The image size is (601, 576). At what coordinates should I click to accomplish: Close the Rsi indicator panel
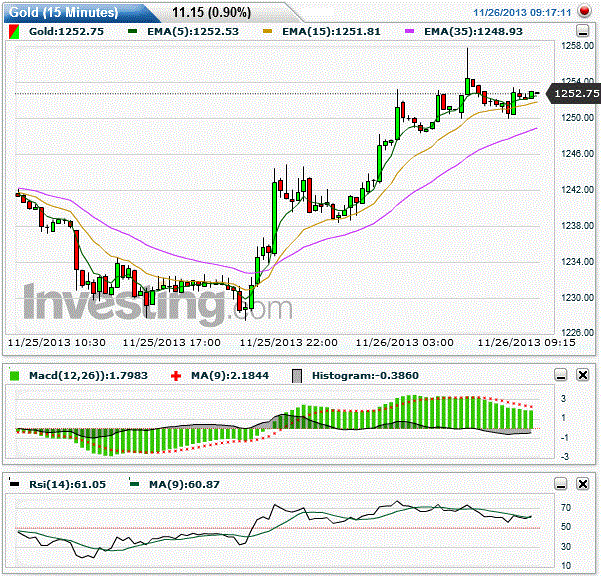tap(583, 484)
